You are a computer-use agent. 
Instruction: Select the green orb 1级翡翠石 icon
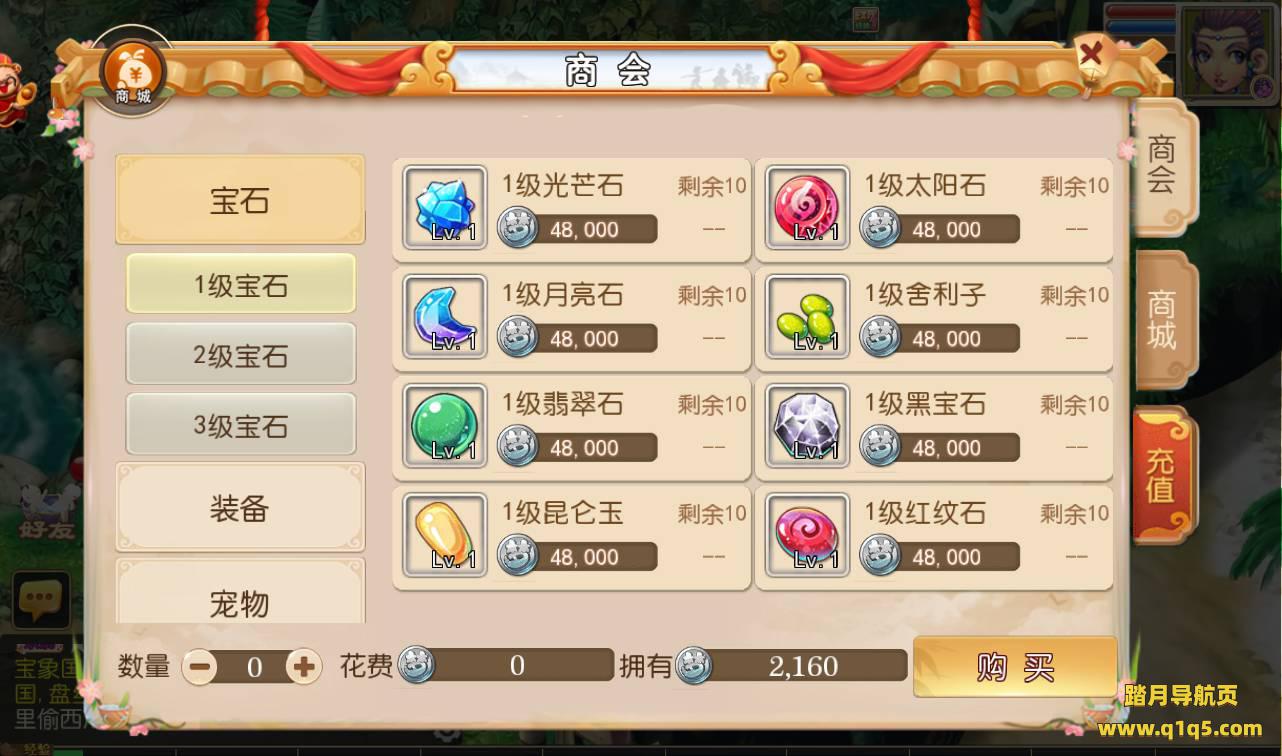click(445, 426)
